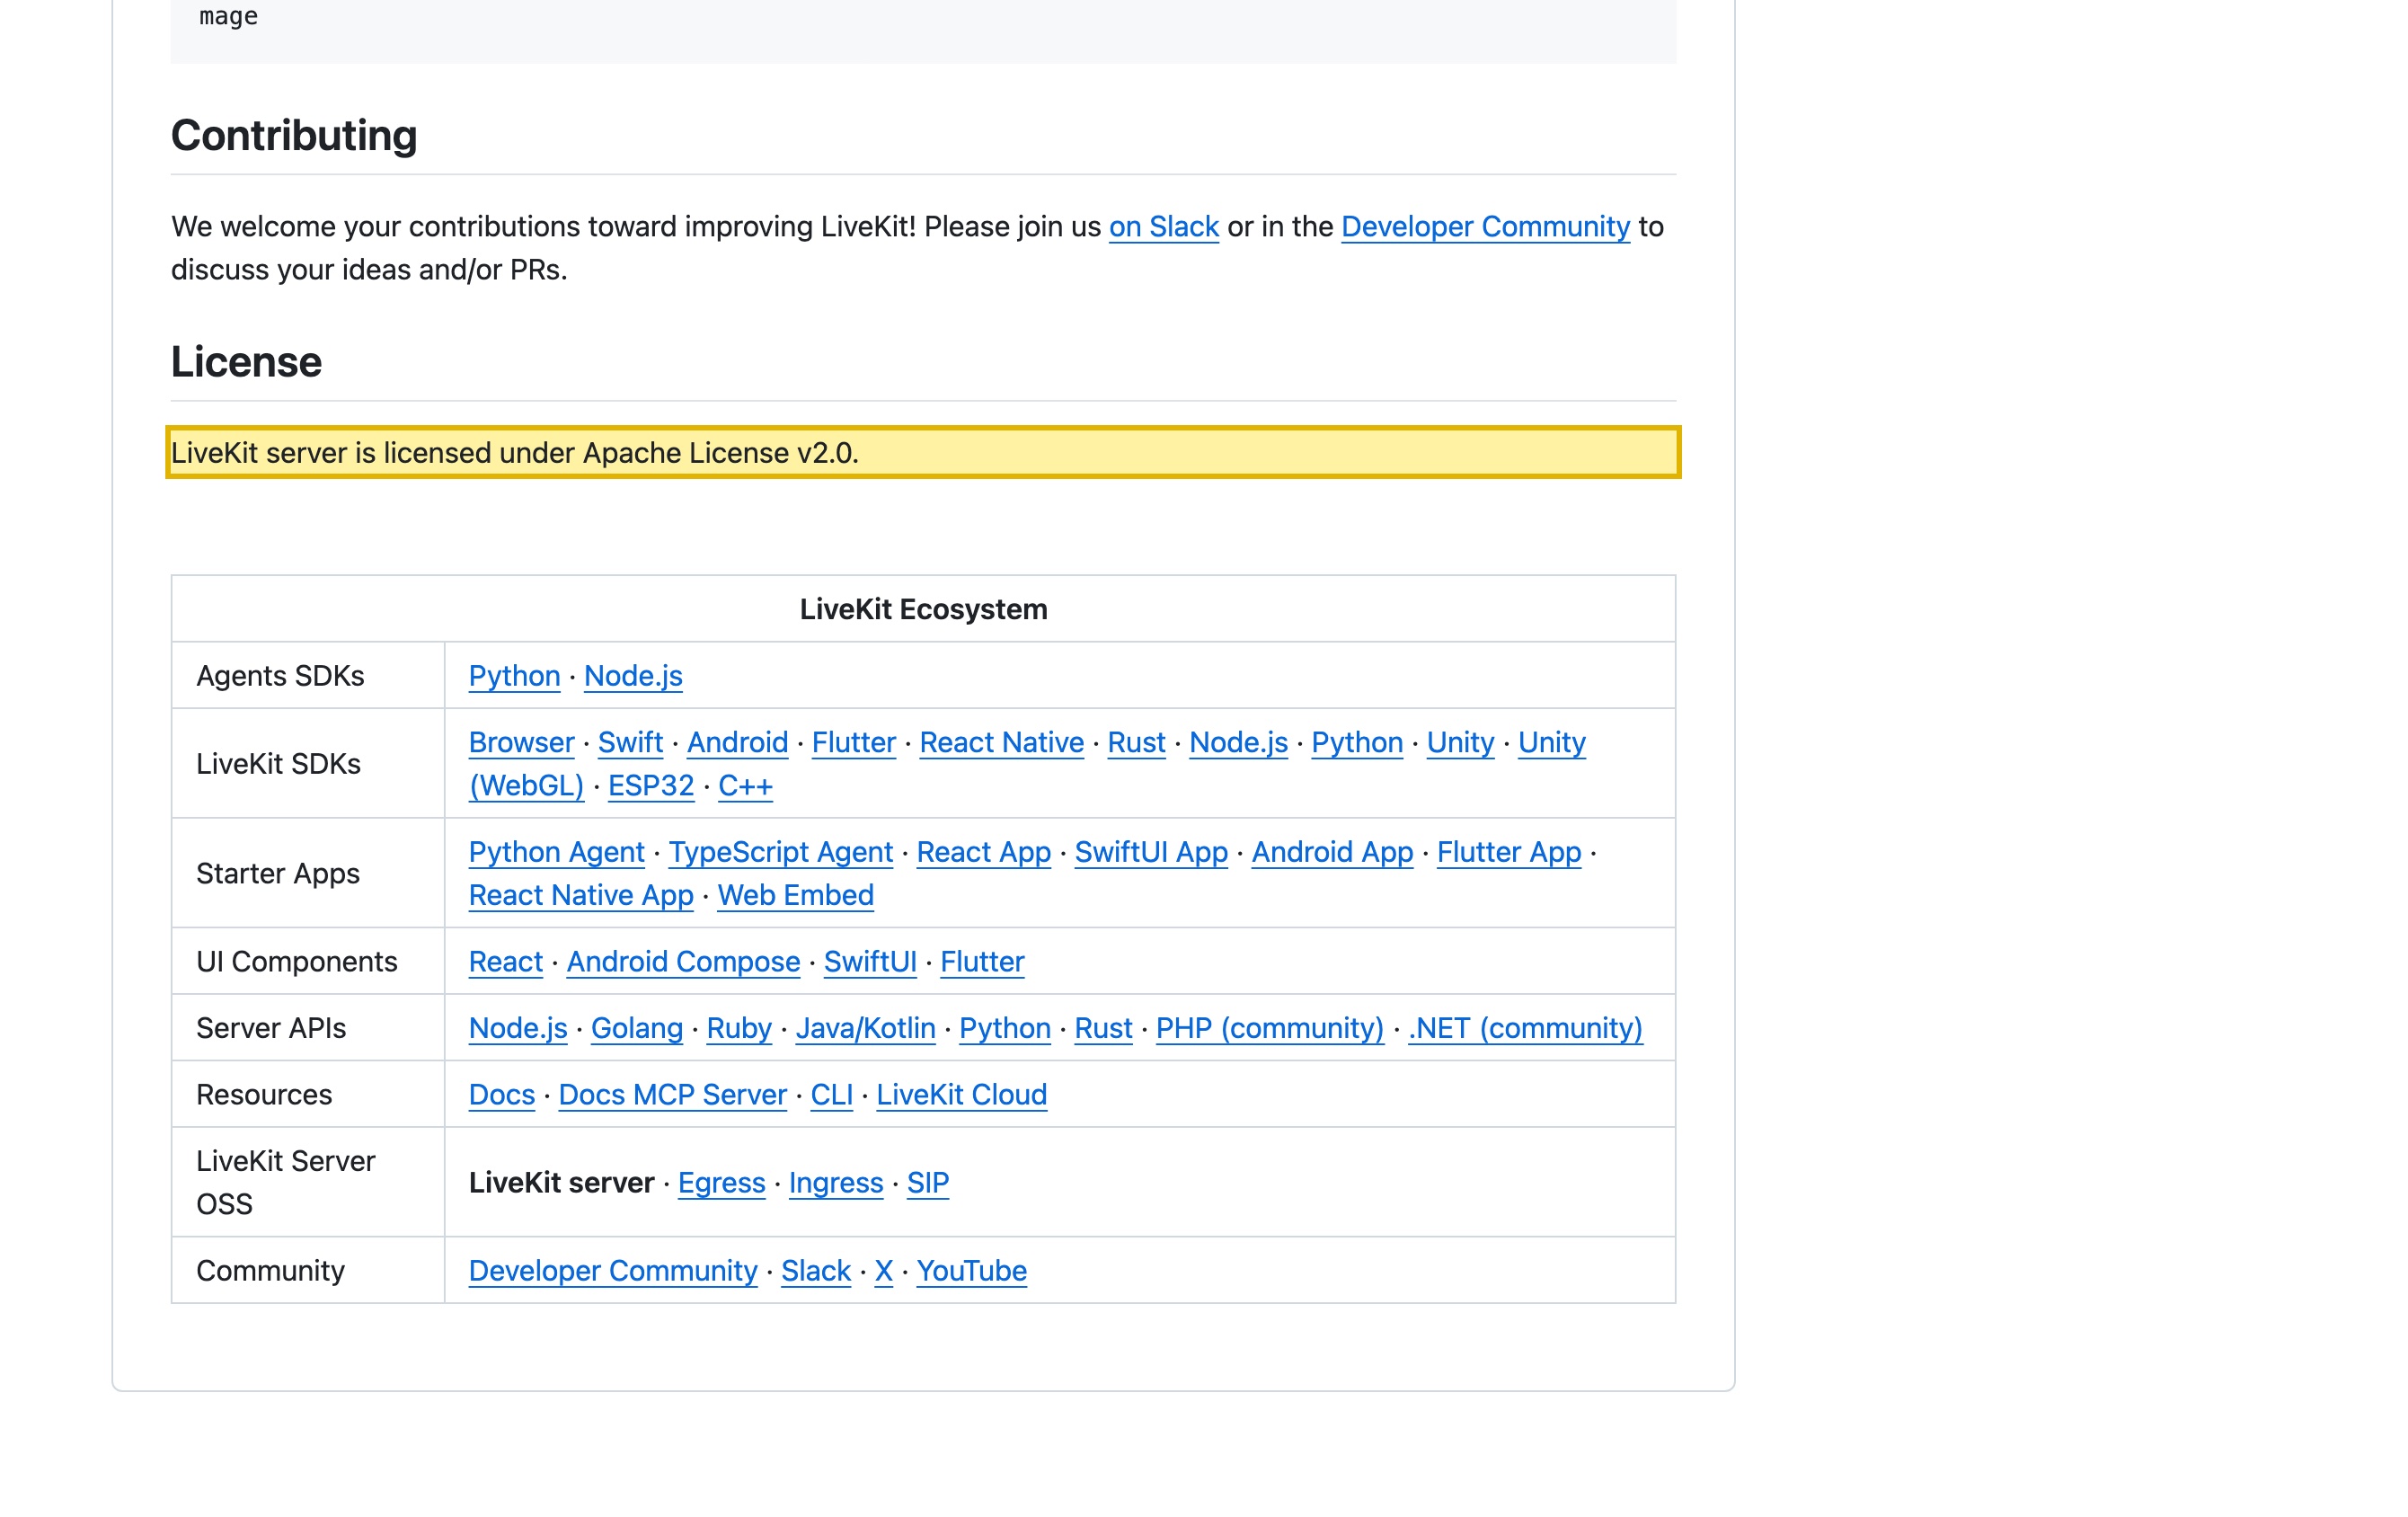Open Python link in Agents SDKs row
This screenshot has width=2408, height=1517.
pyautogui.click(x=514, y=676)
